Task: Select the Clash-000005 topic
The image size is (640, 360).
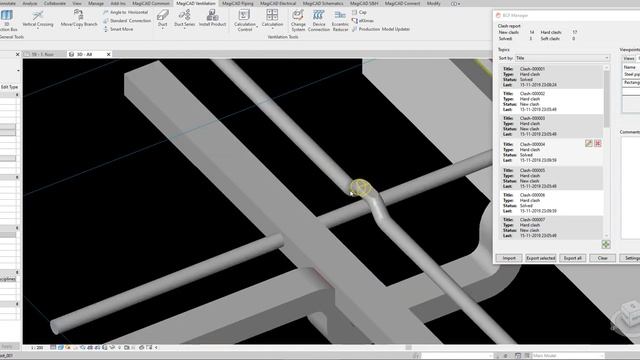Action: click(x=552, y=178)
